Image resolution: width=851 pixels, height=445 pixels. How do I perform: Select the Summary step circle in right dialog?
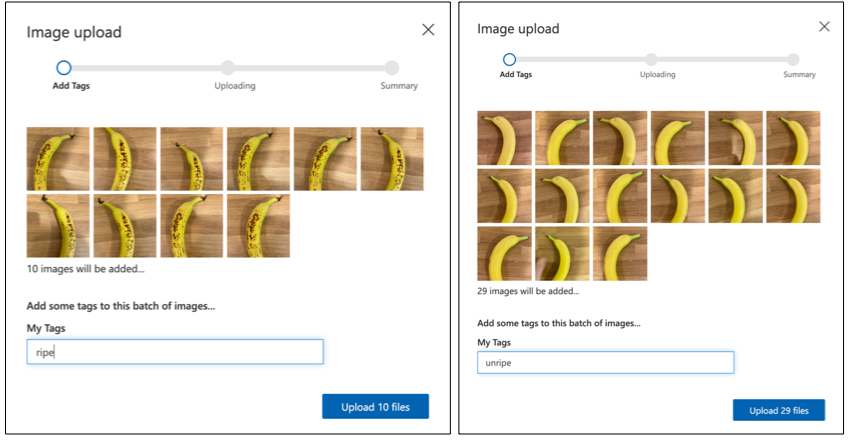[x=793, y=59]
